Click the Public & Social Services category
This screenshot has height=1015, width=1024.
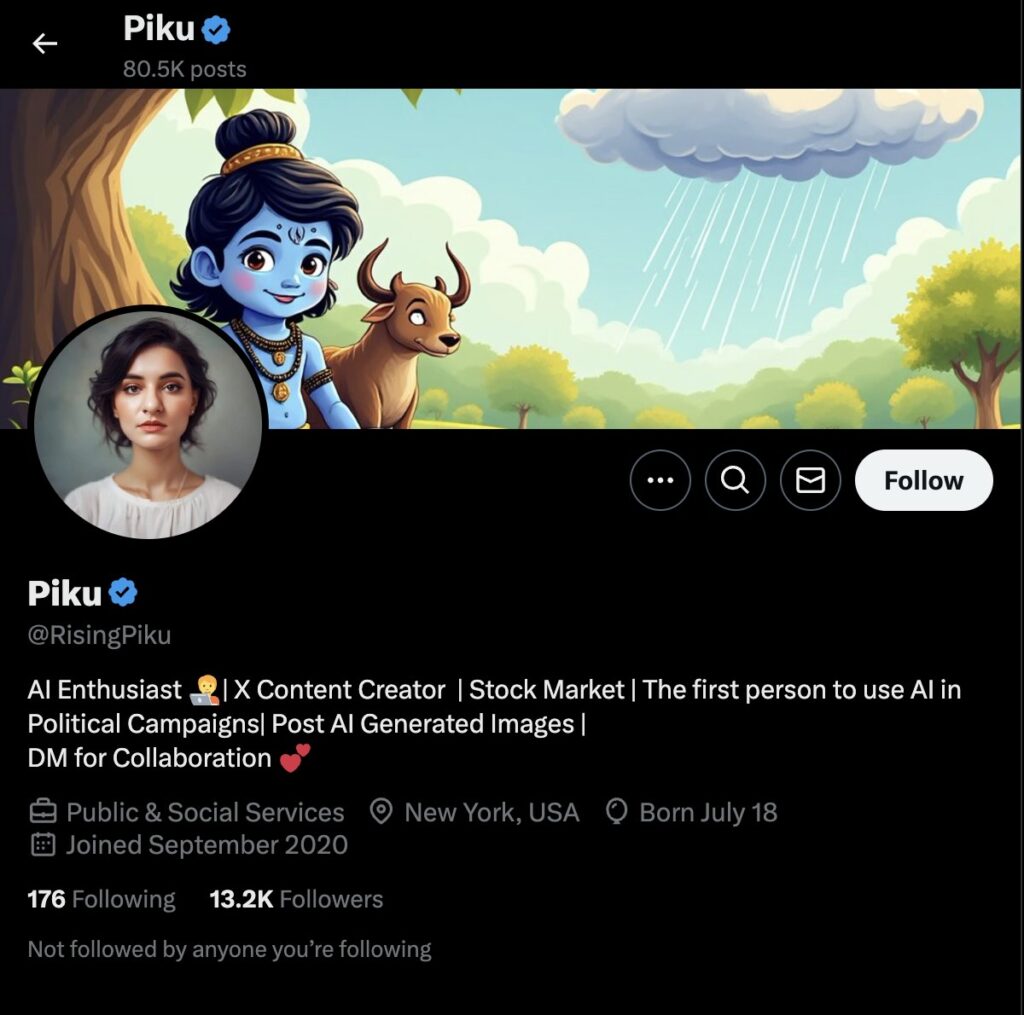(x=205, y=813)
